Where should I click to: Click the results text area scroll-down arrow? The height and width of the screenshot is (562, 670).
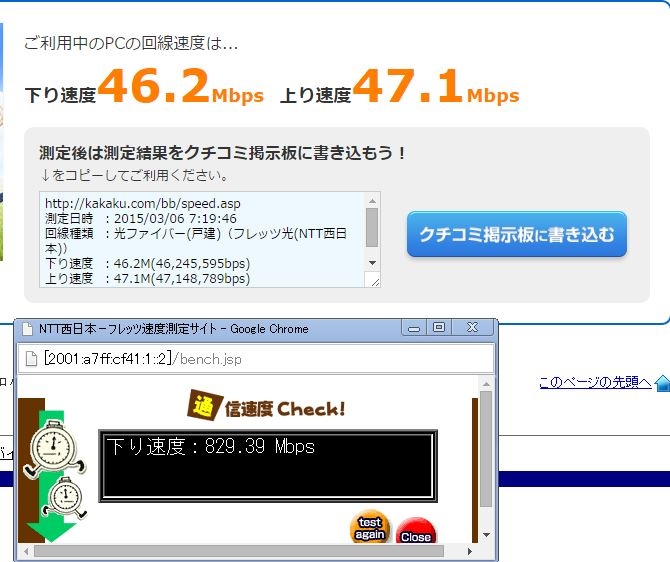[x=372, y=263]
